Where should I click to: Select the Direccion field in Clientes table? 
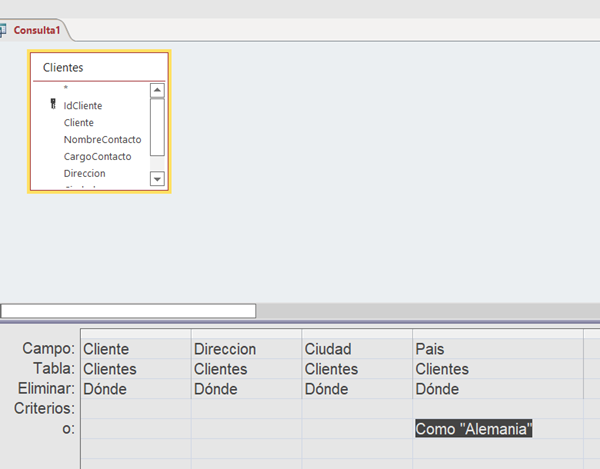tap(84, 173)
